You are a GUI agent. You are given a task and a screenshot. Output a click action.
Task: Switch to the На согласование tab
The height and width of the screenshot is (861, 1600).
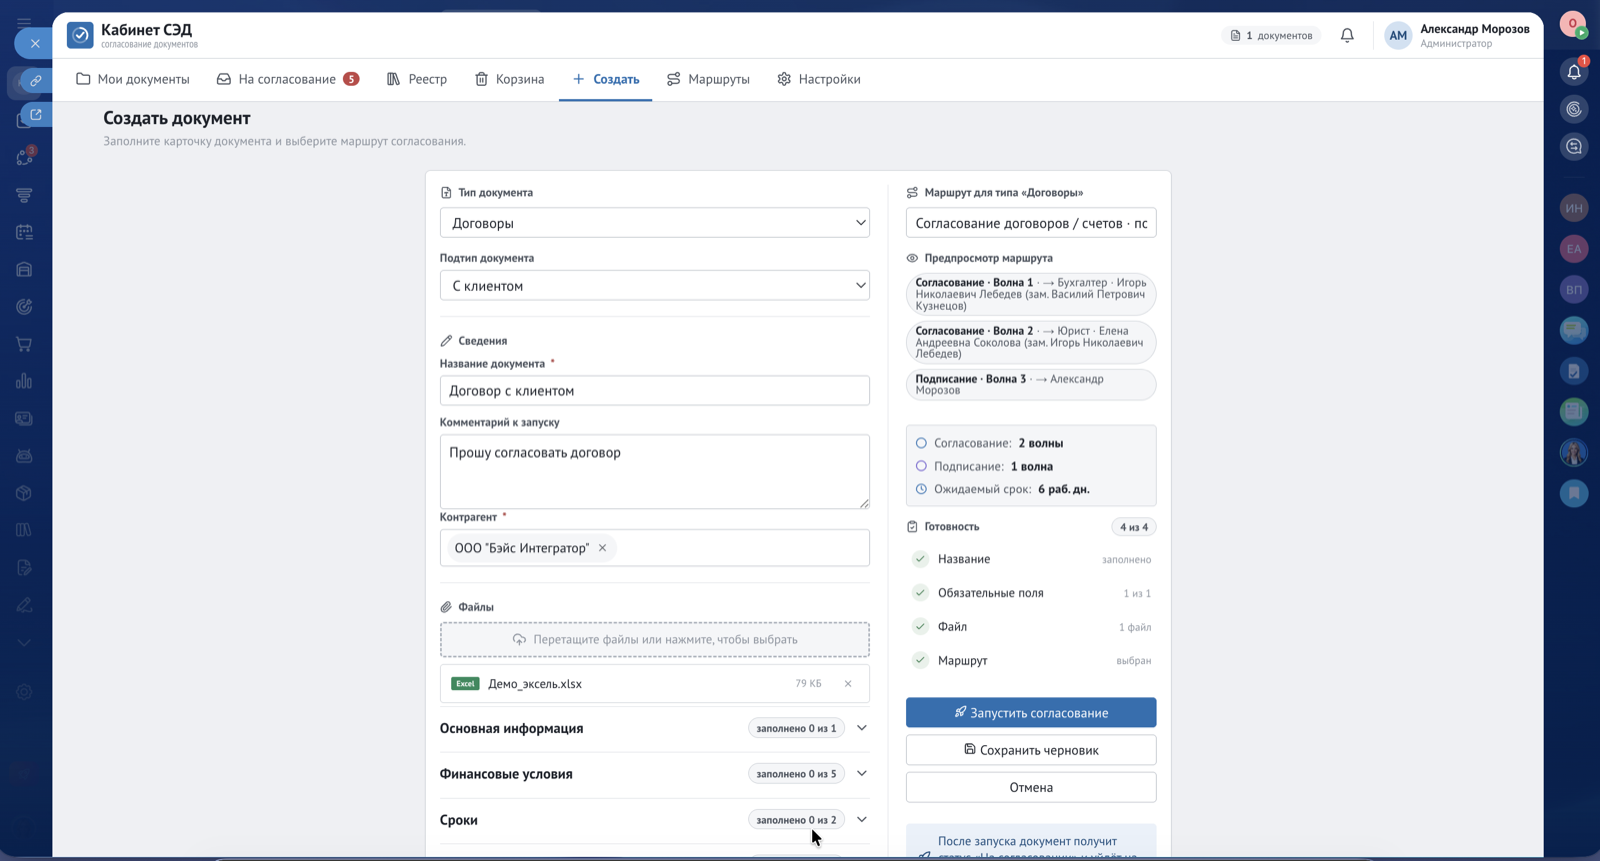(288, 79)
